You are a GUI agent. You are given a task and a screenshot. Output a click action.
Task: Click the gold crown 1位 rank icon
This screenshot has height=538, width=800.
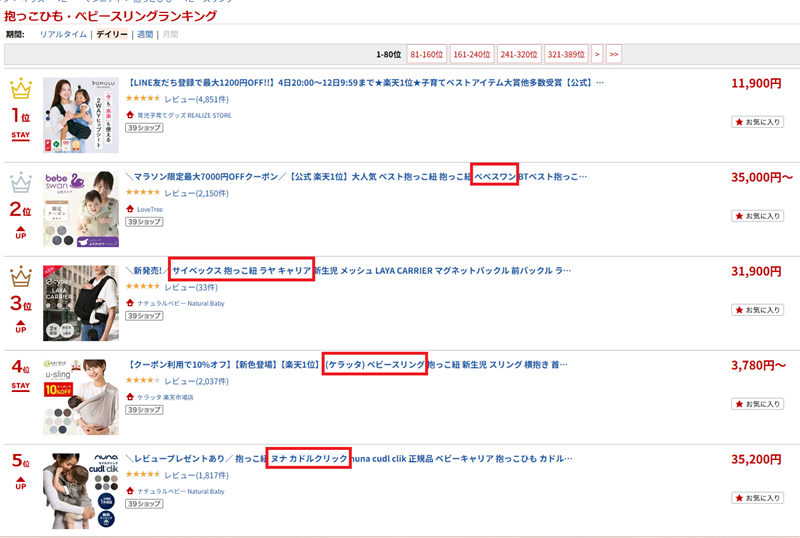21,89
